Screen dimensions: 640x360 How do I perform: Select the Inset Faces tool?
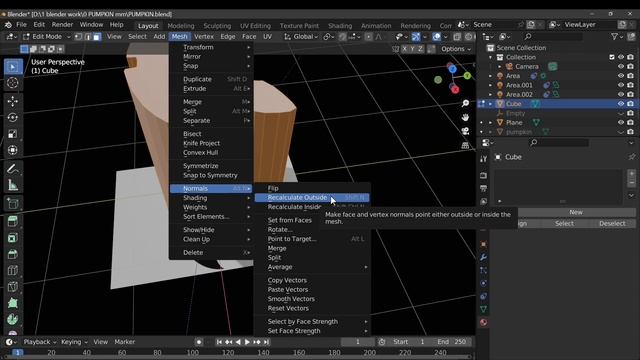pos(13,238)
